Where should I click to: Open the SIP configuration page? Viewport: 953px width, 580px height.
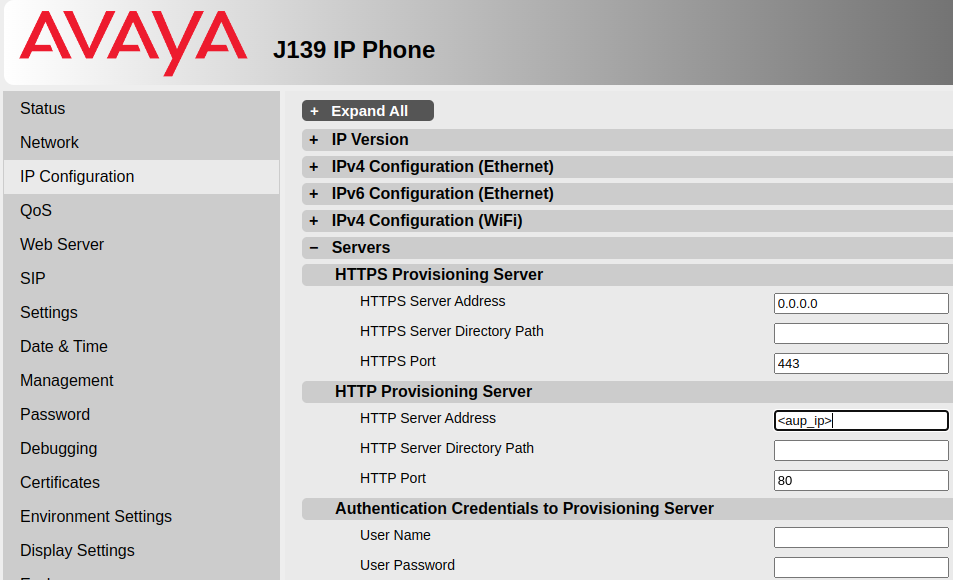click(x=33, y=279)
